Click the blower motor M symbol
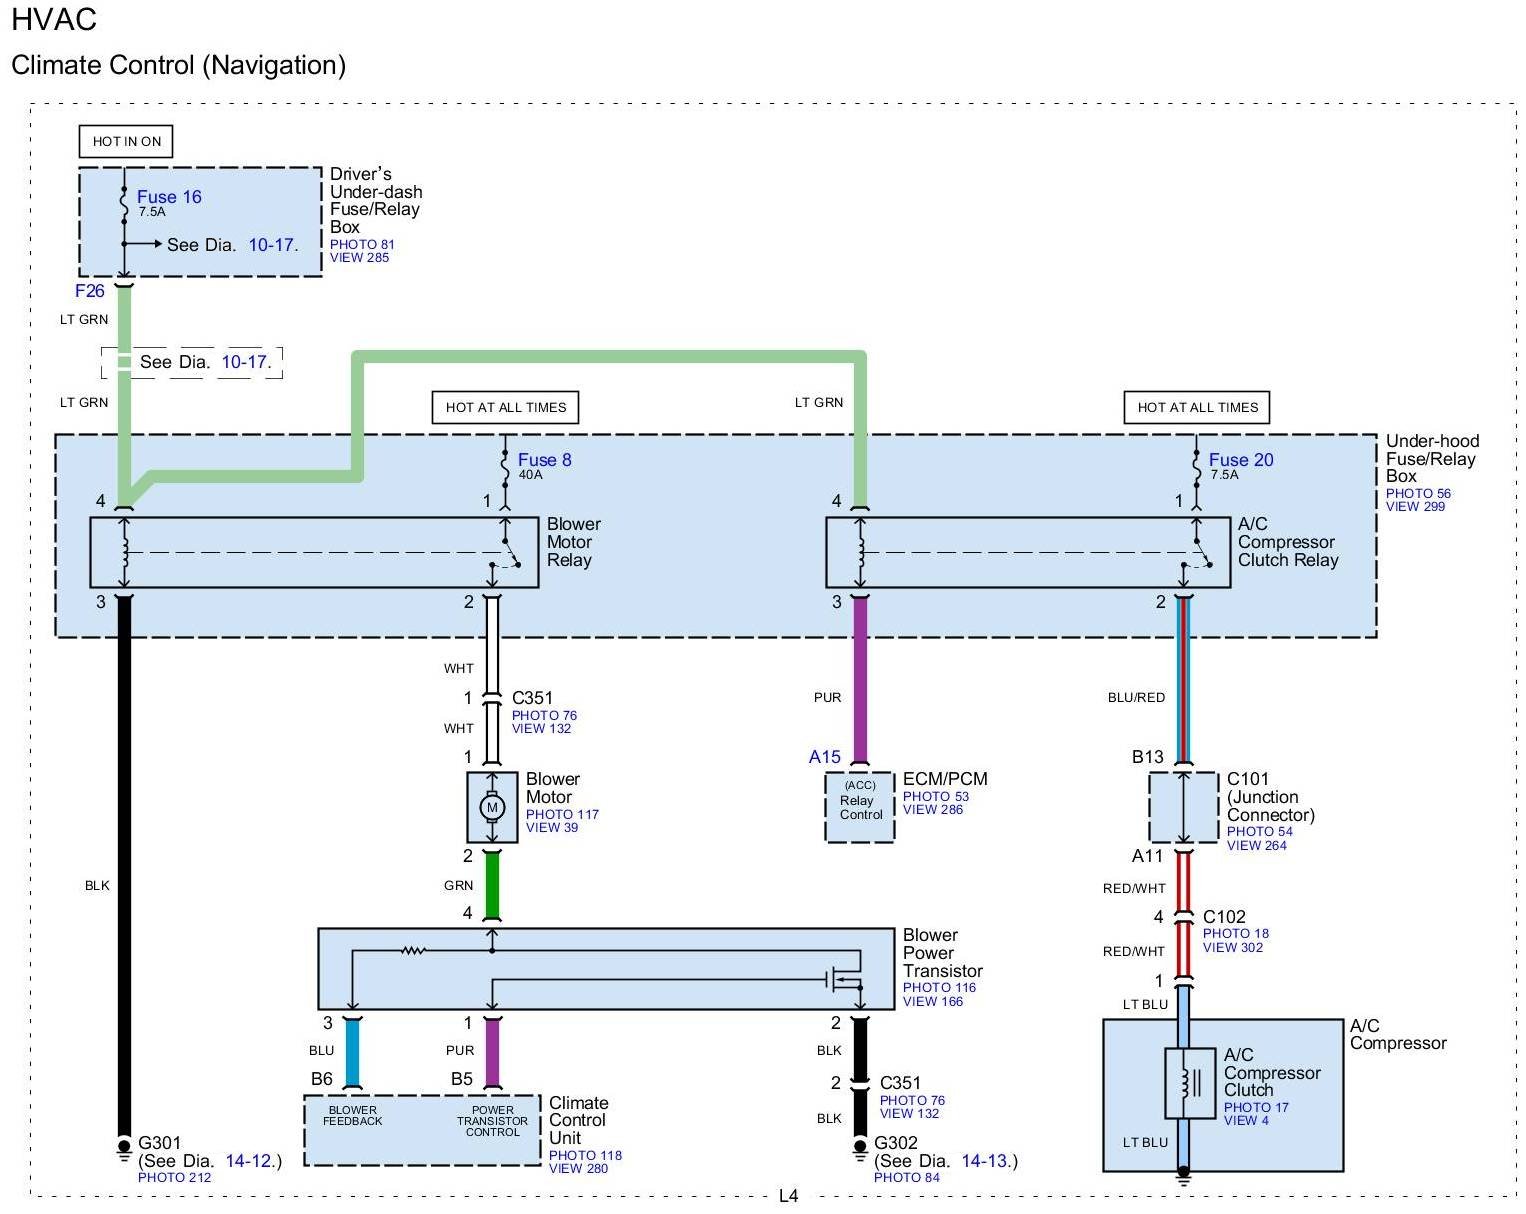 click(491, 807)
